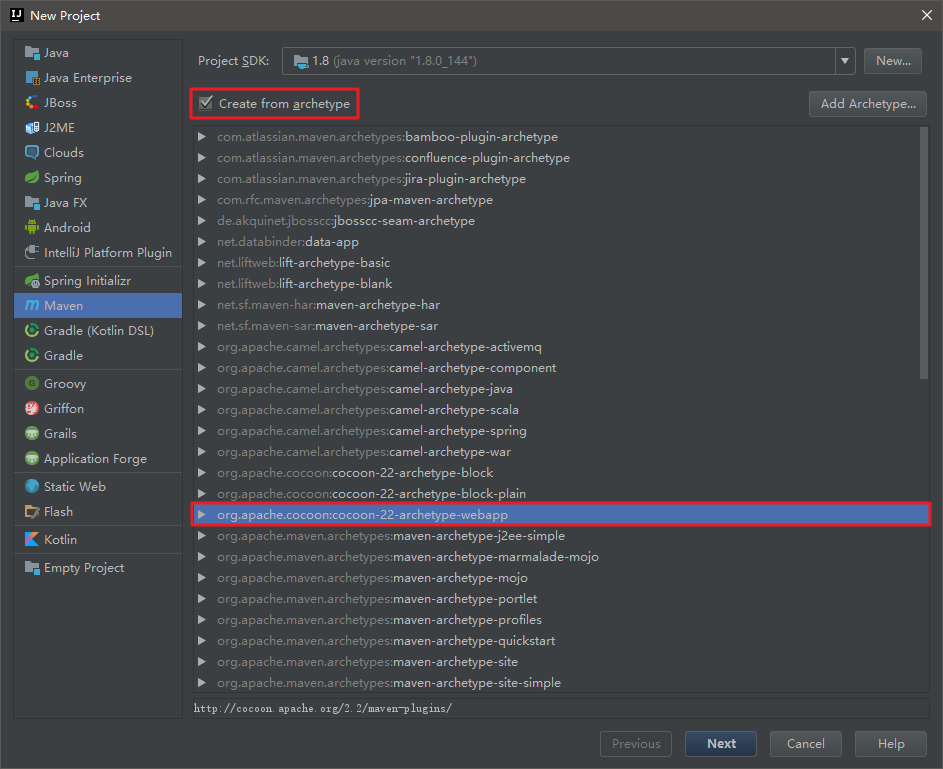Select camel-archetype-java row
Viewport: 943px width, 769px height.
pos(561,388)
